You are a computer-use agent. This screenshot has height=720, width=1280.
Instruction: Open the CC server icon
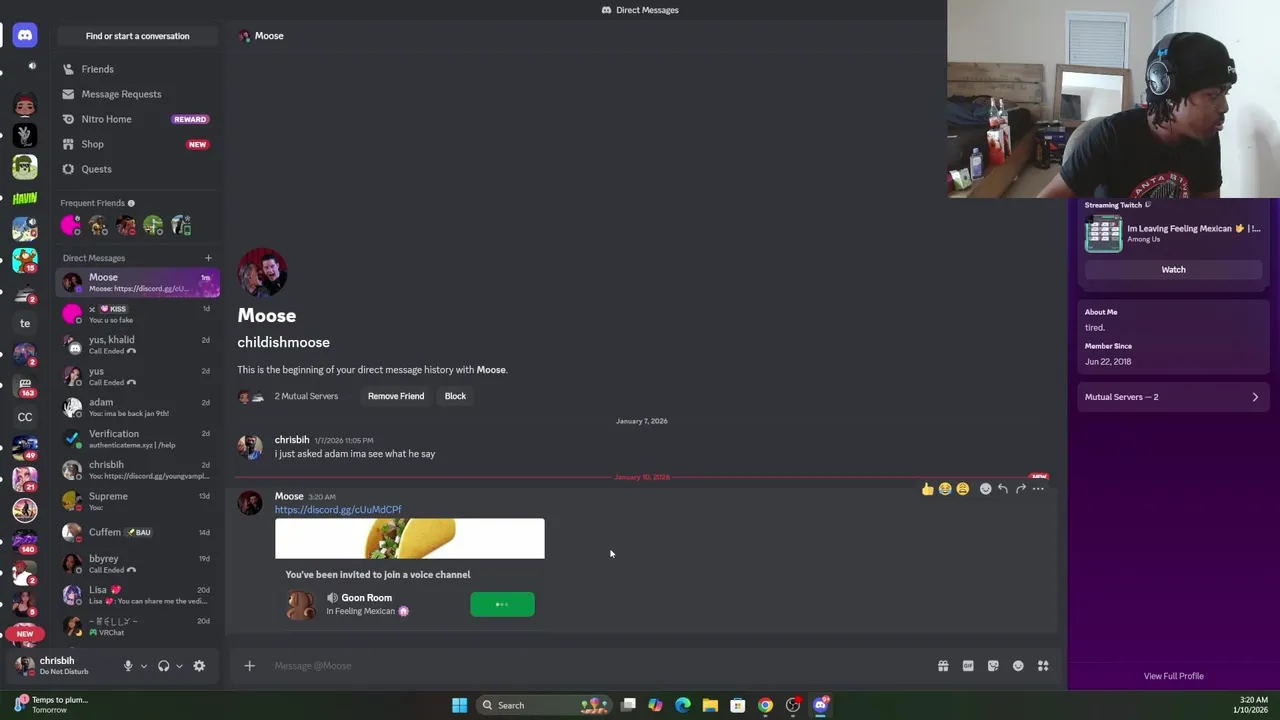(x=25, y=417)
